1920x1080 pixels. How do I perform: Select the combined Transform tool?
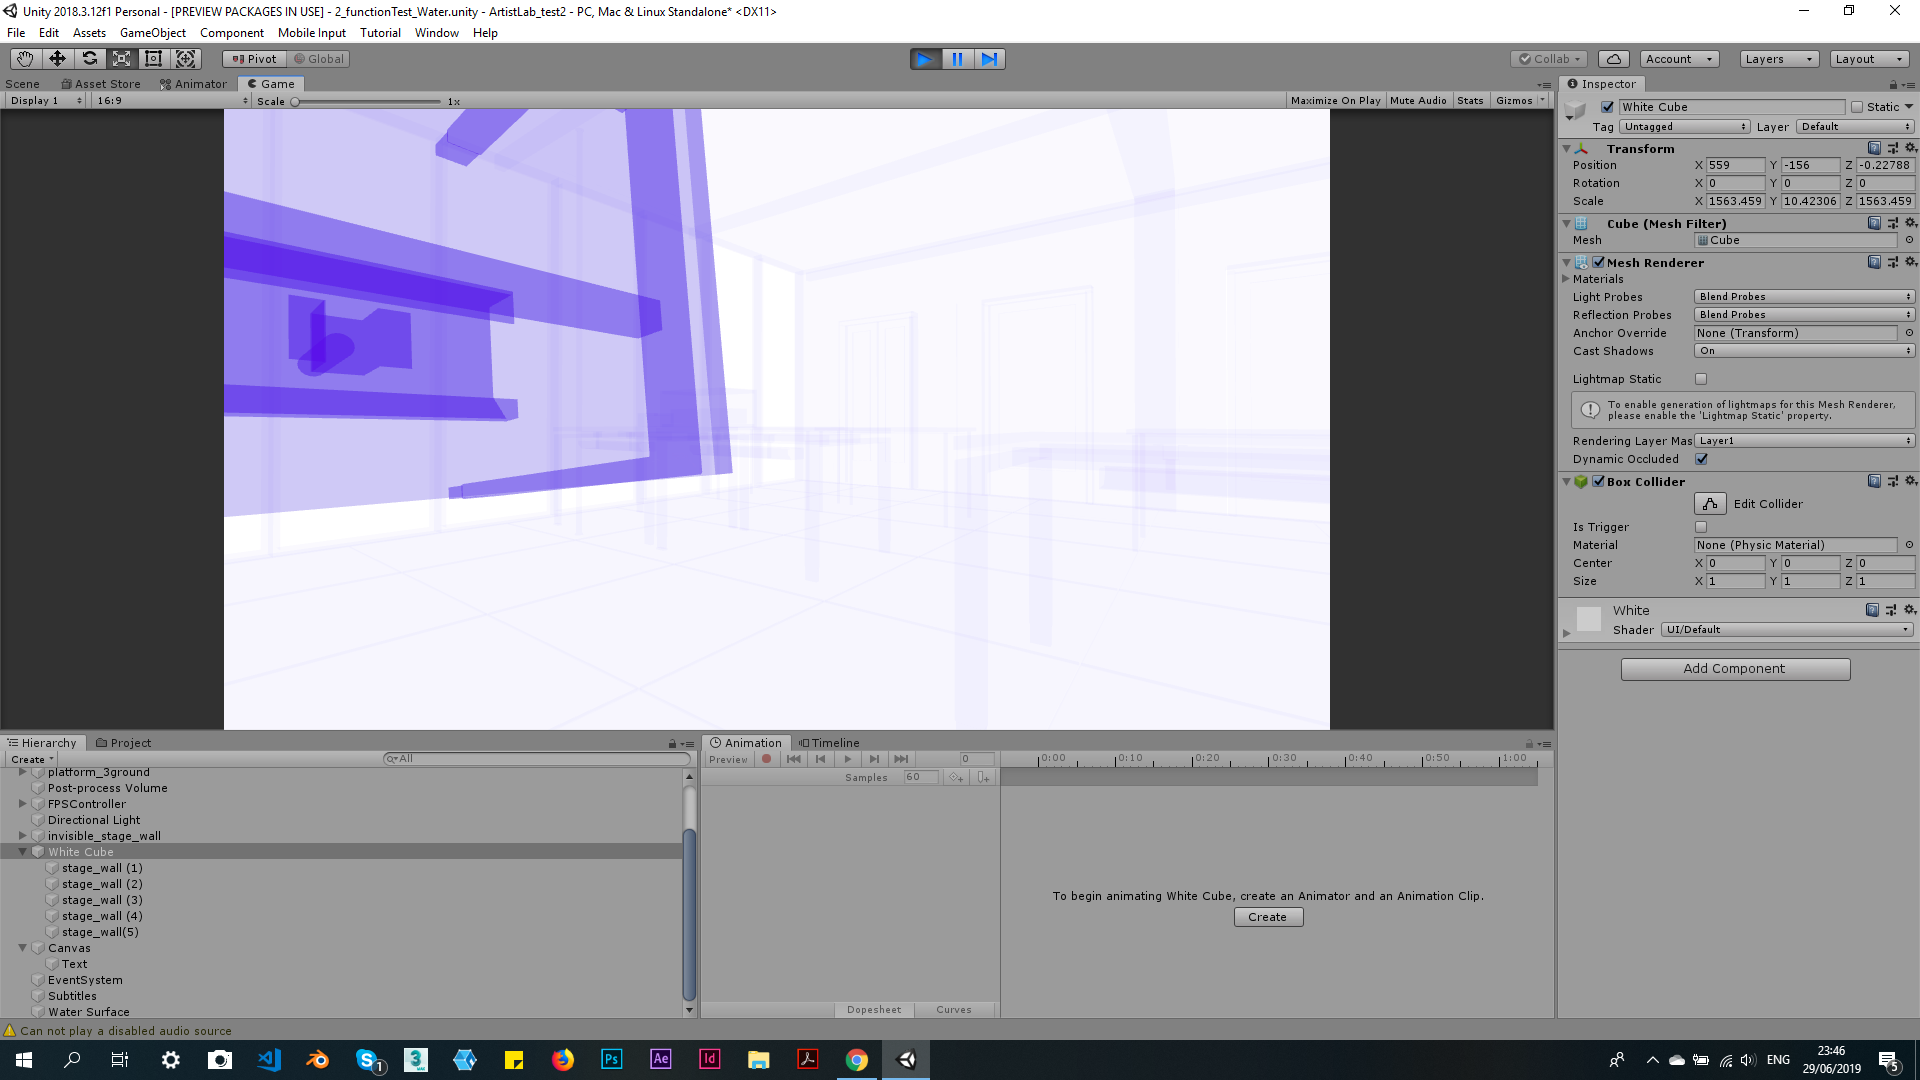[x=185, y=59]
